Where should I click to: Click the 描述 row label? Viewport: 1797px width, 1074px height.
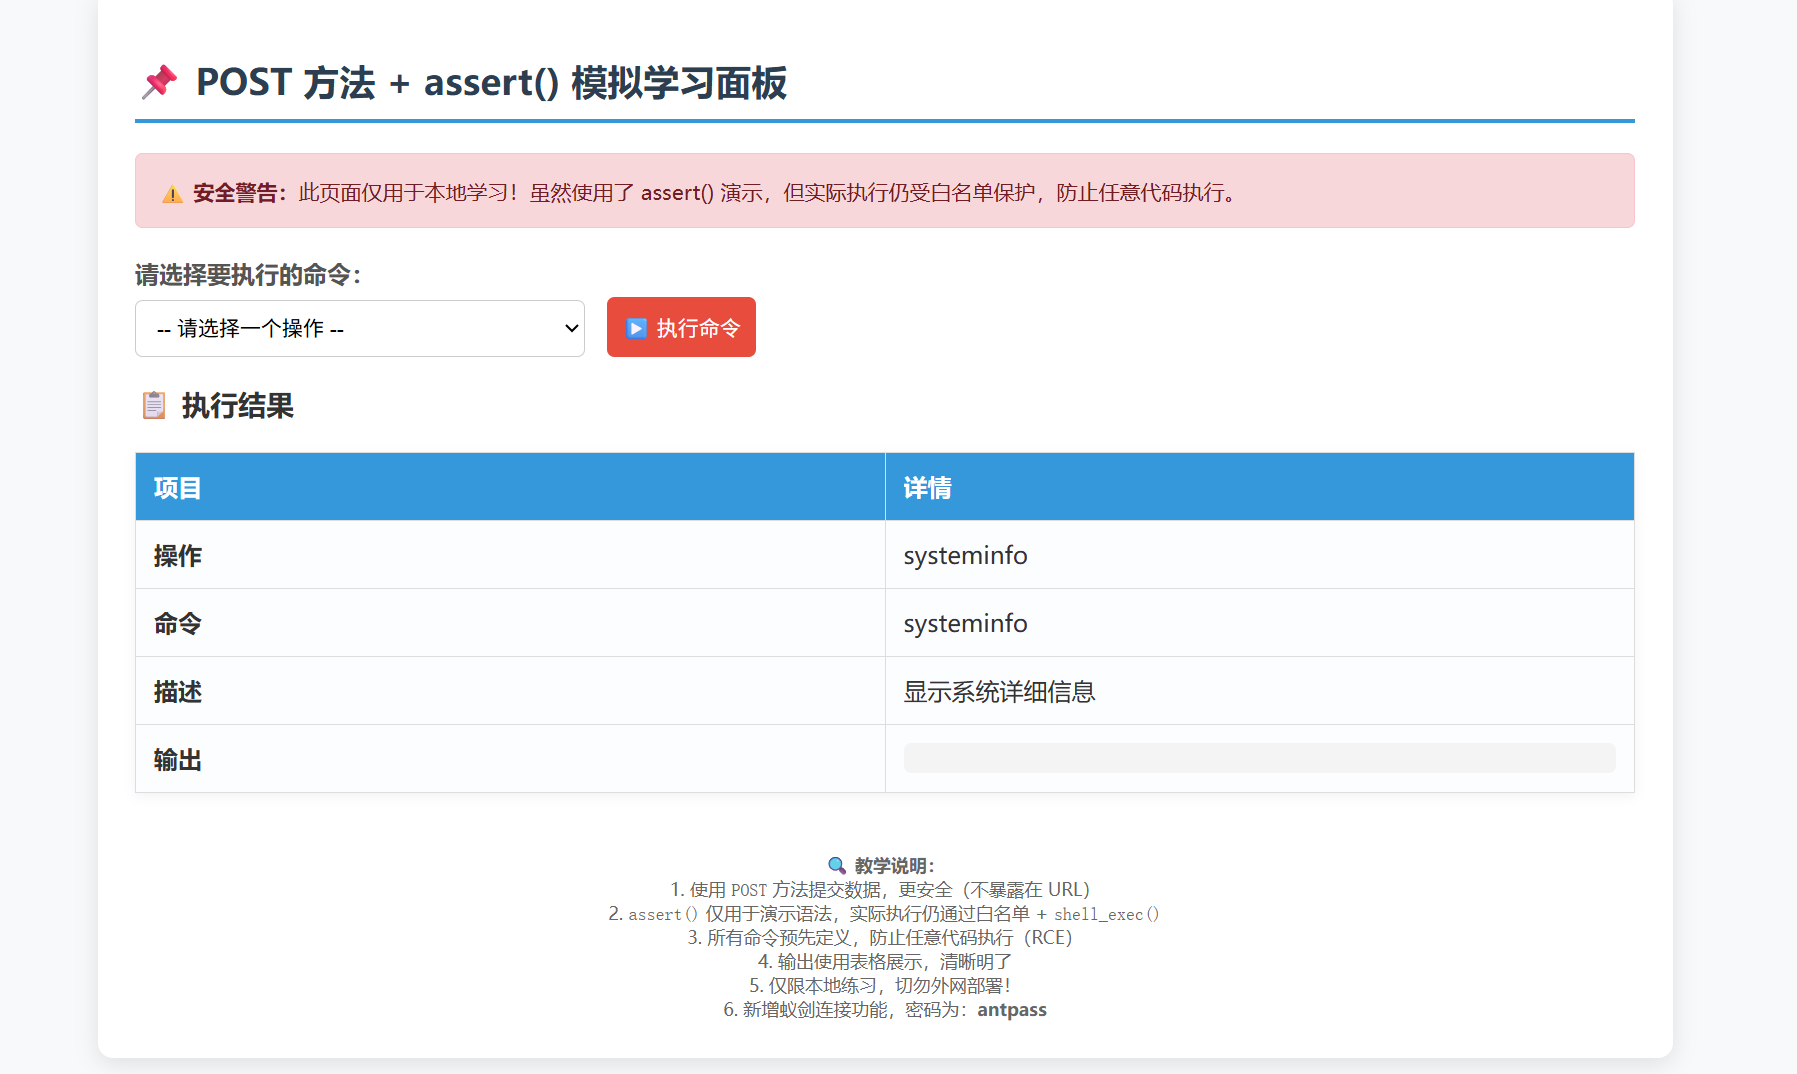pyautogui.click(x=178, y=692)
